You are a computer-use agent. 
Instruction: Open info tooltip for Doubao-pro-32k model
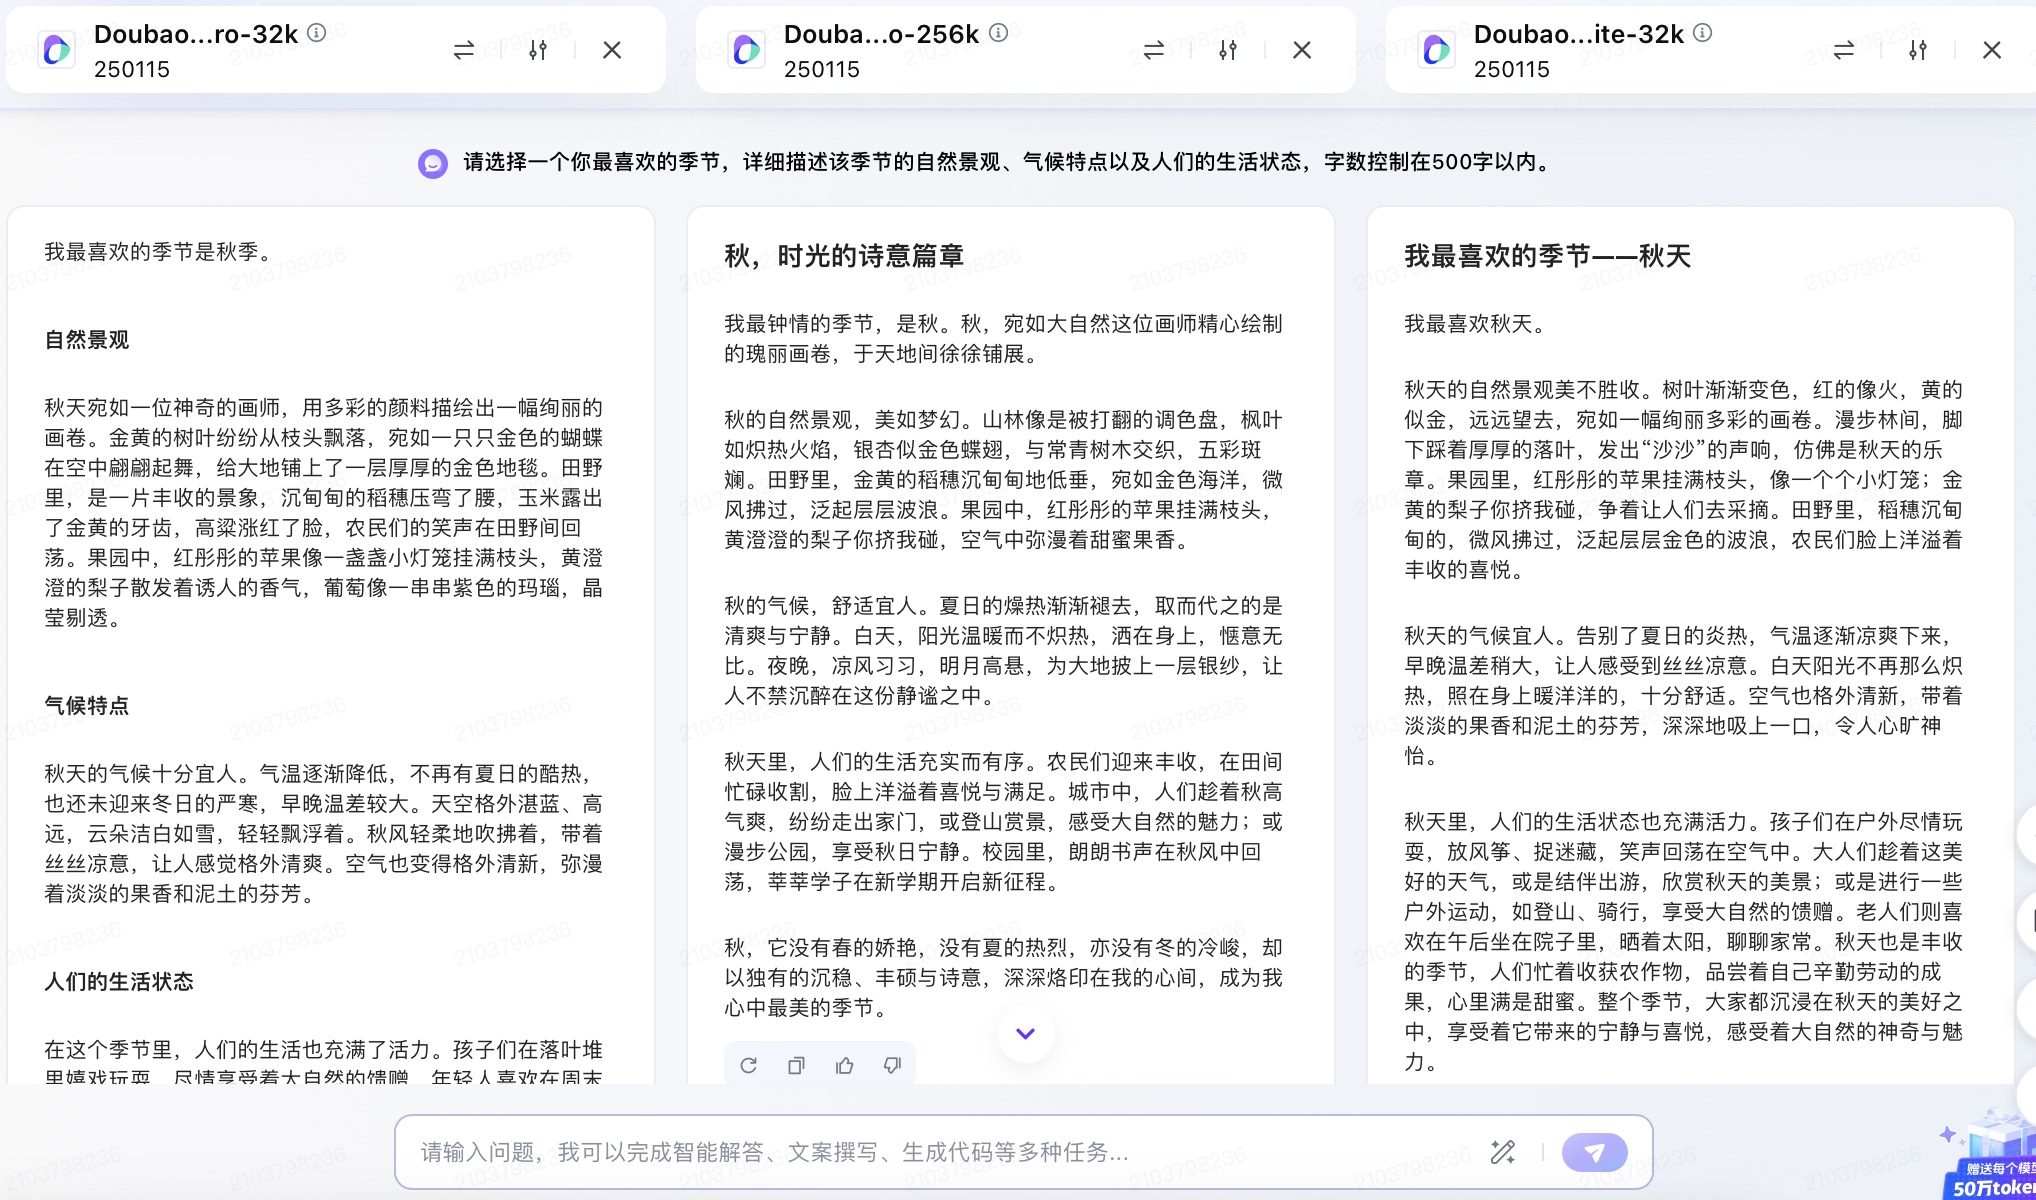[x=317, y=33]
